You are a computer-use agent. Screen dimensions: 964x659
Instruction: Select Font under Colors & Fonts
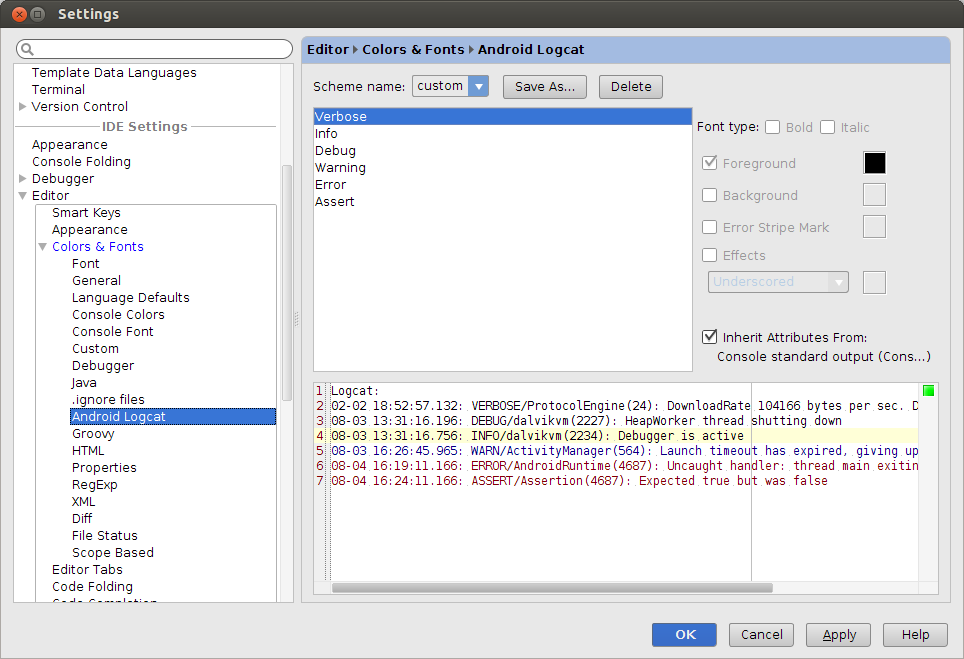pyautogui.click(x=85, y=264)
